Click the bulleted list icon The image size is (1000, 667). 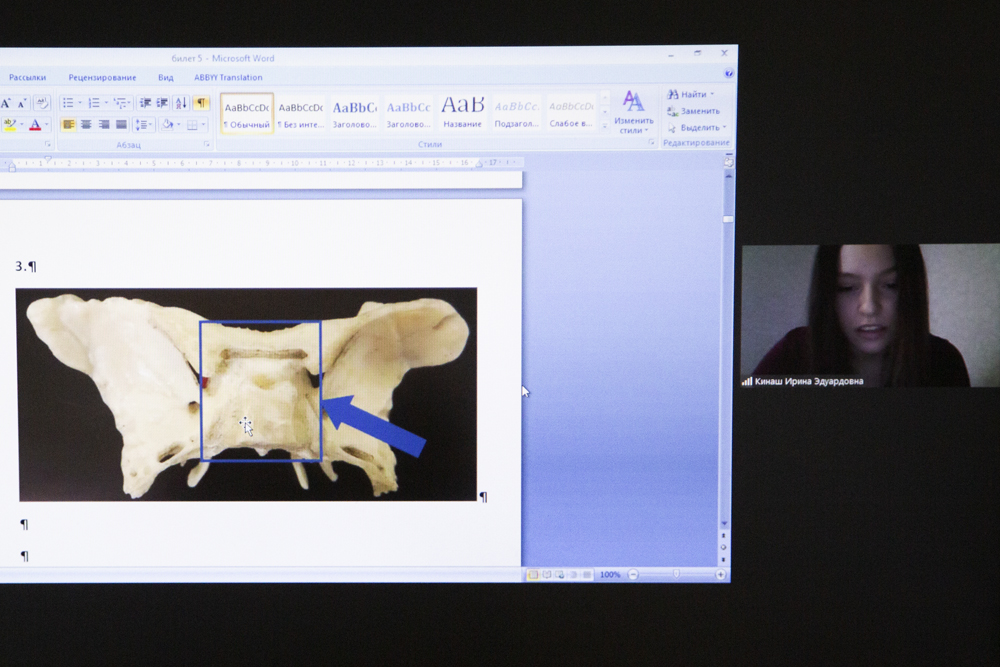(67, 103)
